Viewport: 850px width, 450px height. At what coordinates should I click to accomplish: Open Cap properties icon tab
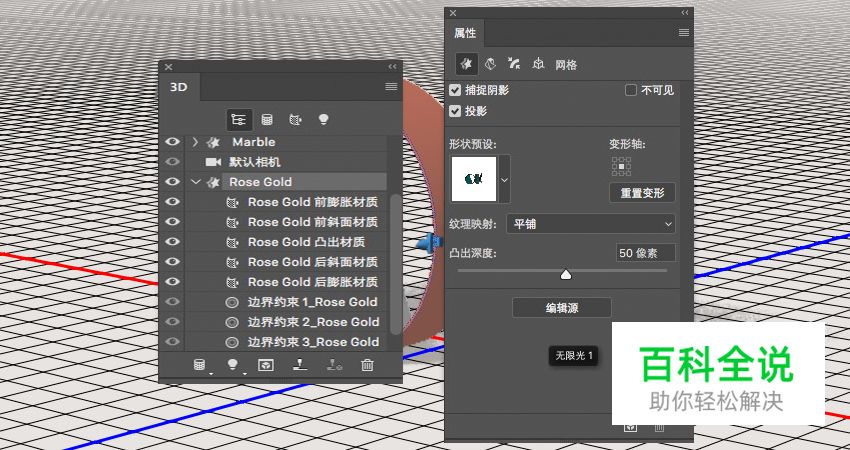(514, 64)
